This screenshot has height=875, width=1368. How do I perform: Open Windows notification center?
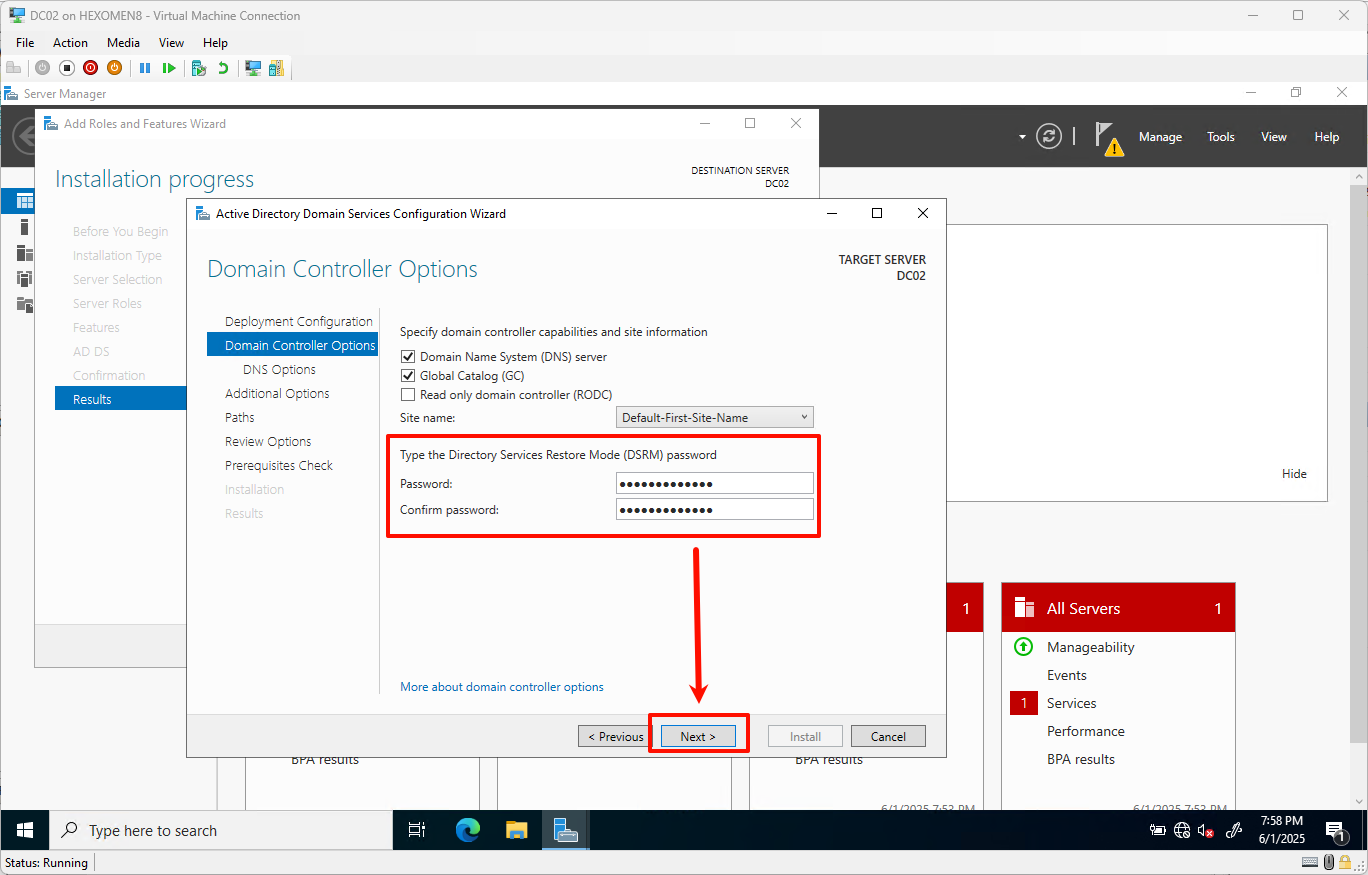click(x=1336, y=830)
